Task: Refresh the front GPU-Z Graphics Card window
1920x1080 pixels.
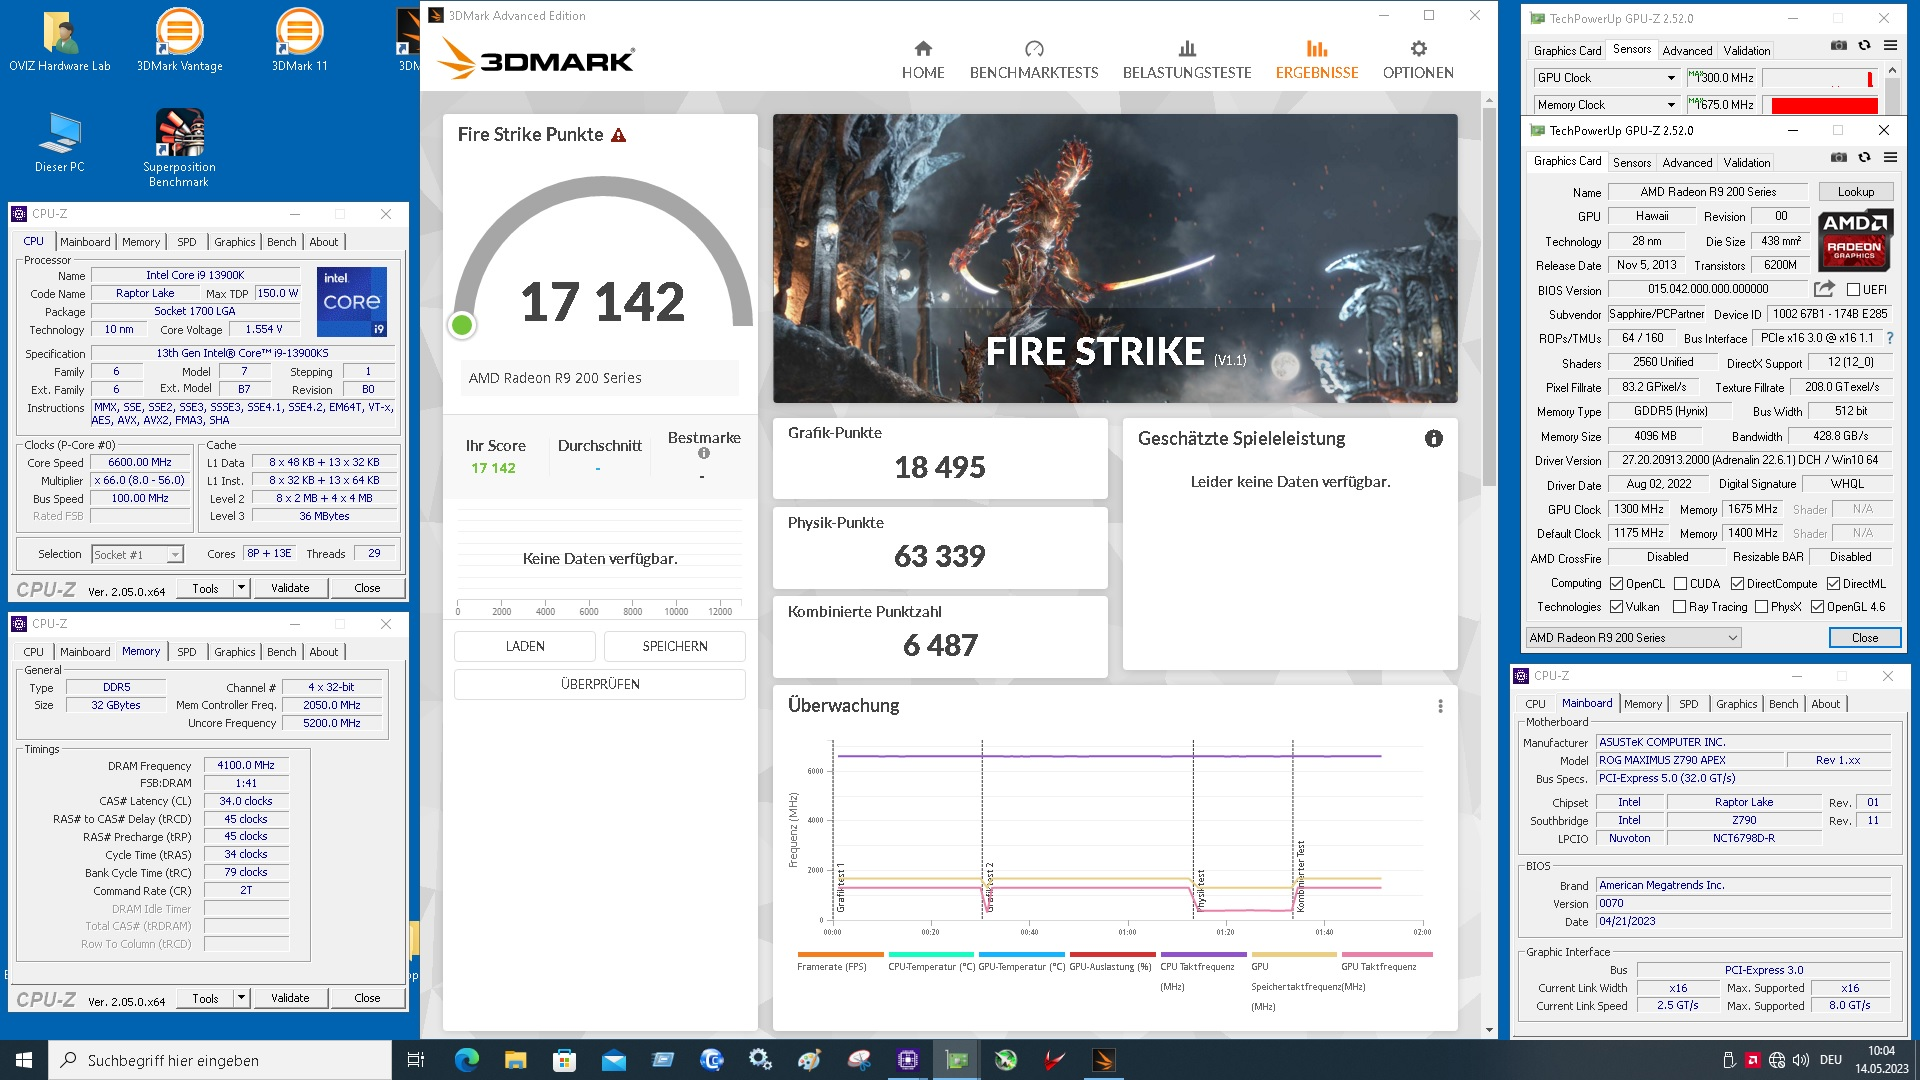Action: click(1864, 158)
